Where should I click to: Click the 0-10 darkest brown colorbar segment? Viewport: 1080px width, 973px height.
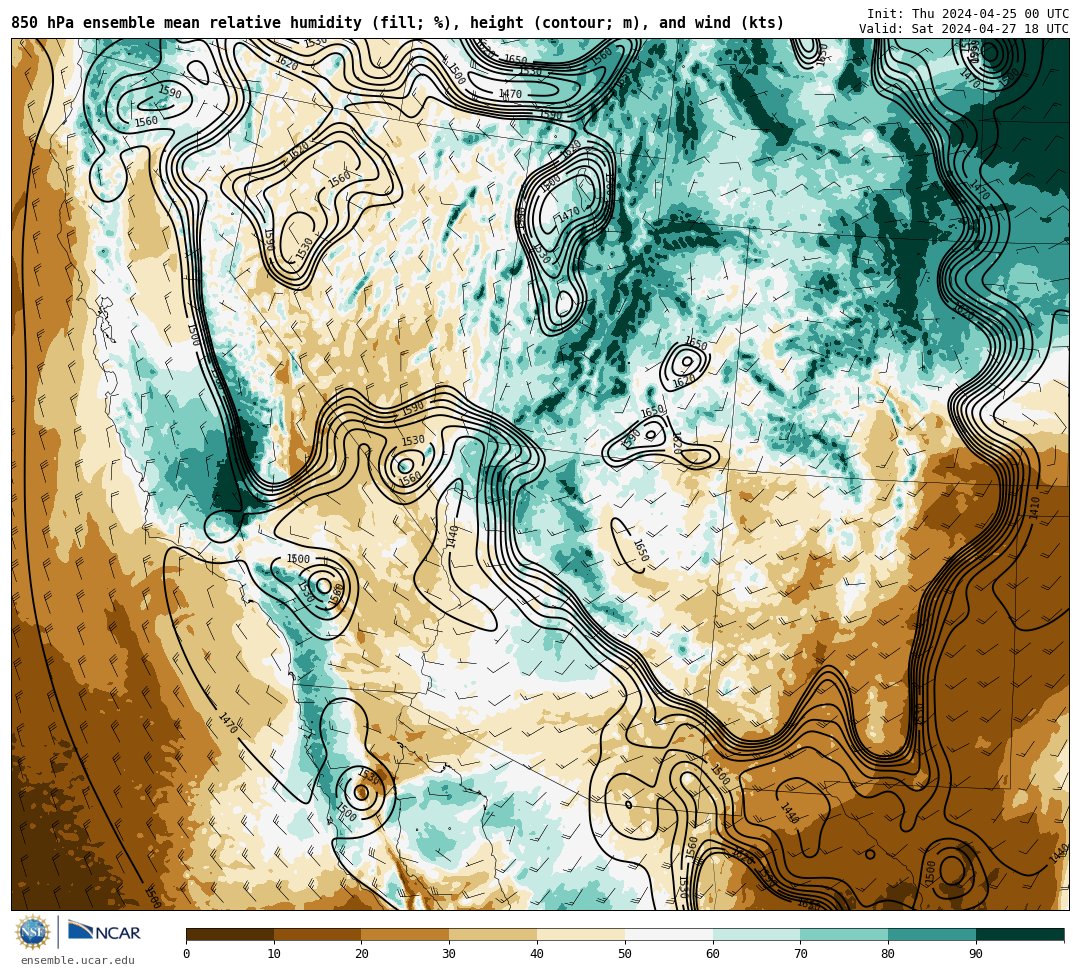click(230, 934)
